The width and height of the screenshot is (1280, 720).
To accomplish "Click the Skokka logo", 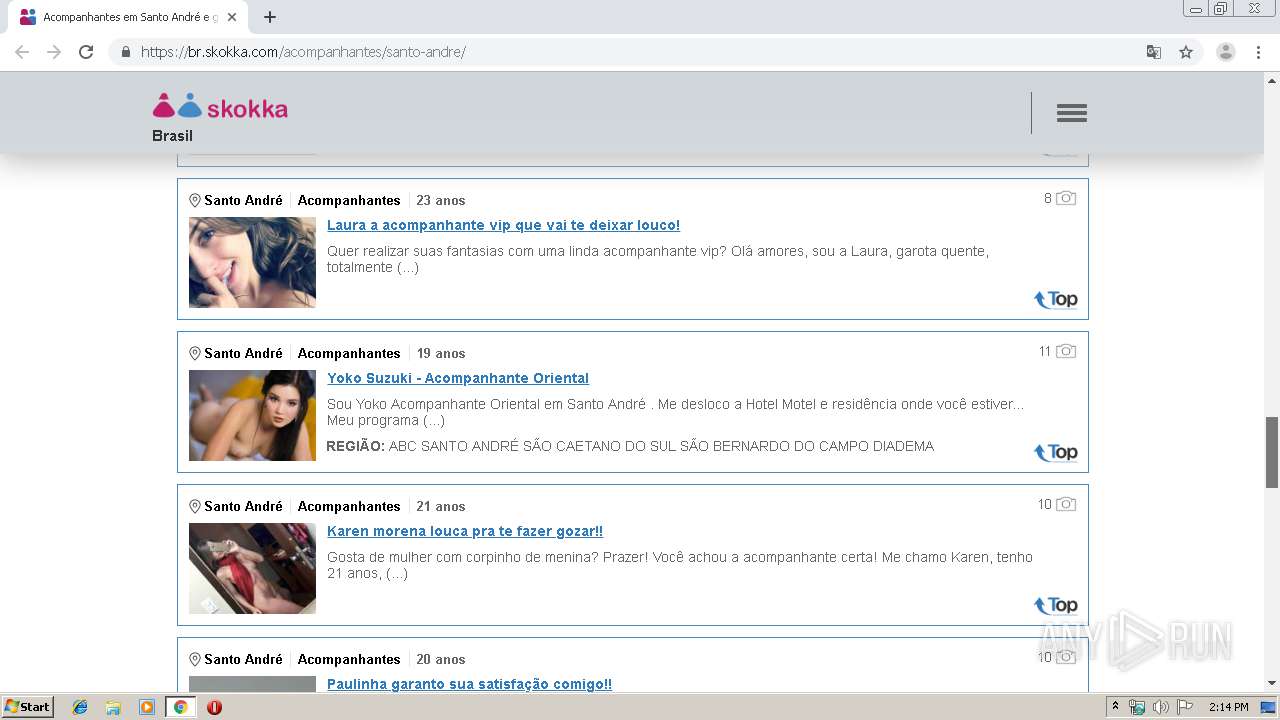I will coord(220,106).
